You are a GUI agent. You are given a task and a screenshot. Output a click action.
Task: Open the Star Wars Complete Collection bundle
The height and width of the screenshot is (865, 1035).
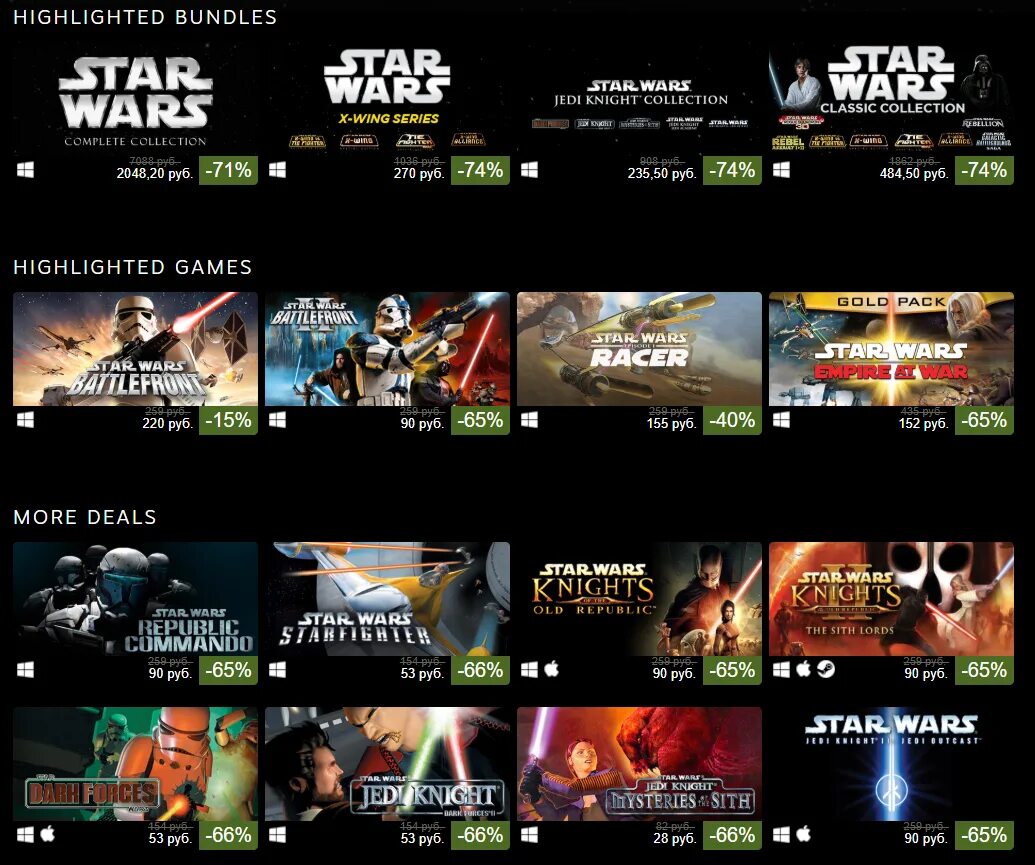click(x=135, y=99)
